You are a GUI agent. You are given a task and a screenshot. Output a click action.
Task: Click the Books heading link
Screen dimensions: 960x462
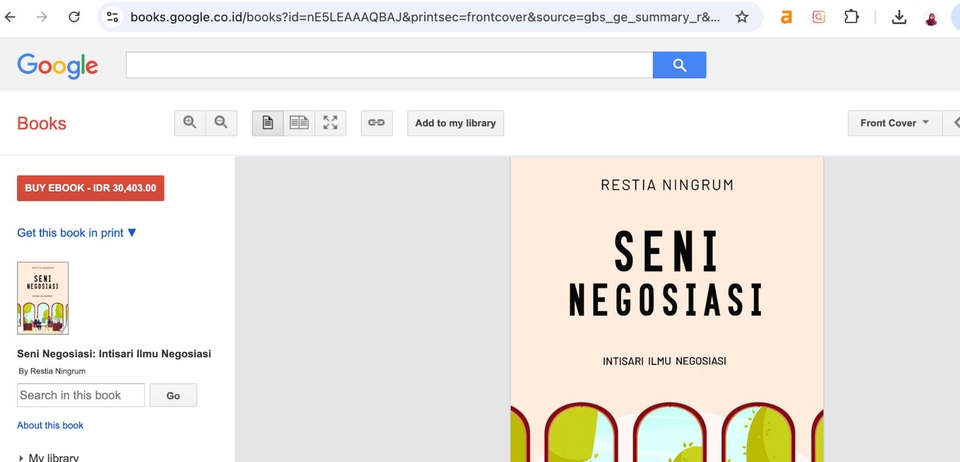pos(42,123)
